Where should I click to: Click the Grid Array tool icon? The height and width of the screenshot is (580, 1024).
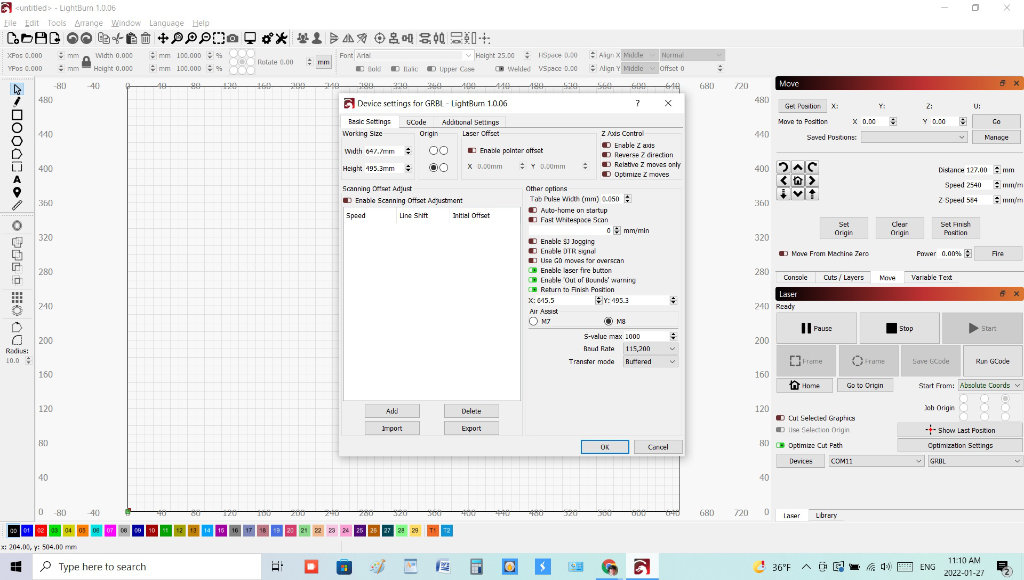click(x=17, y=297)
